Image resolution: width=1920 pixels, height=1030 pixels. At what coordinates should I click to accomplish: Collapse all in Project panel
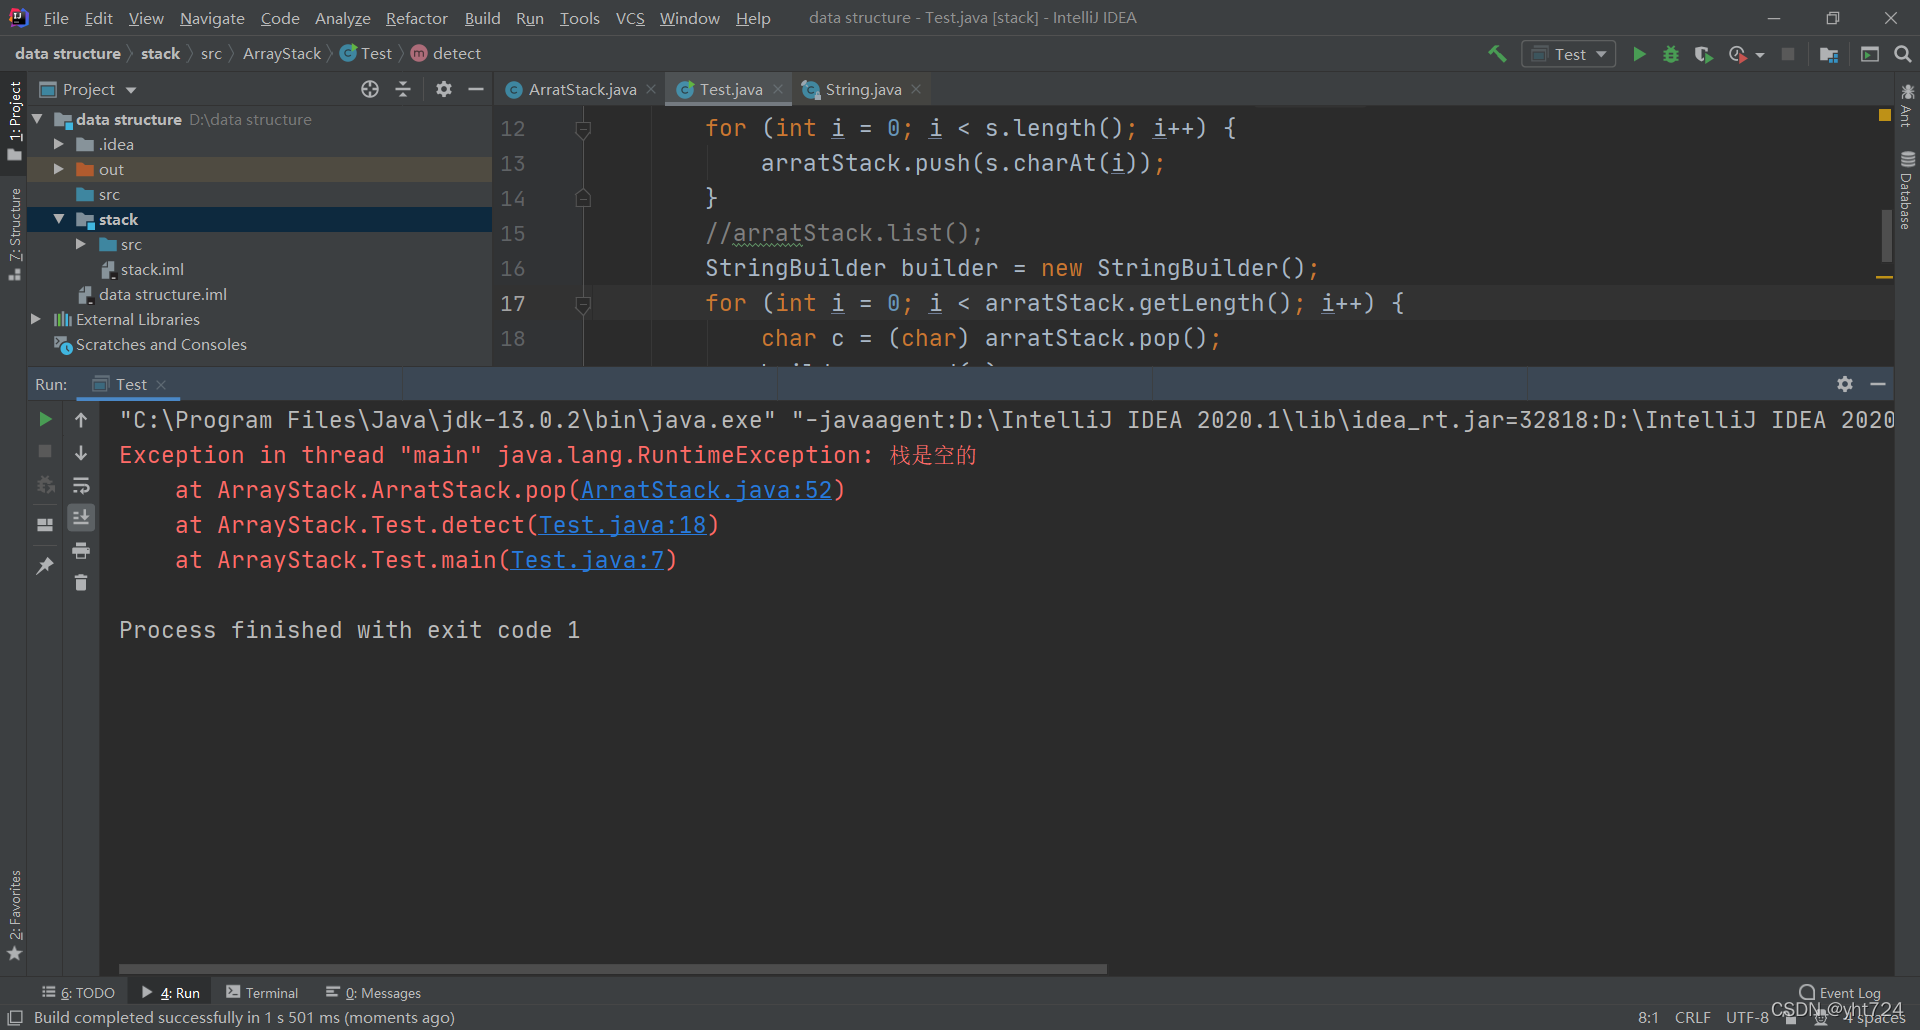pos(403,89)
